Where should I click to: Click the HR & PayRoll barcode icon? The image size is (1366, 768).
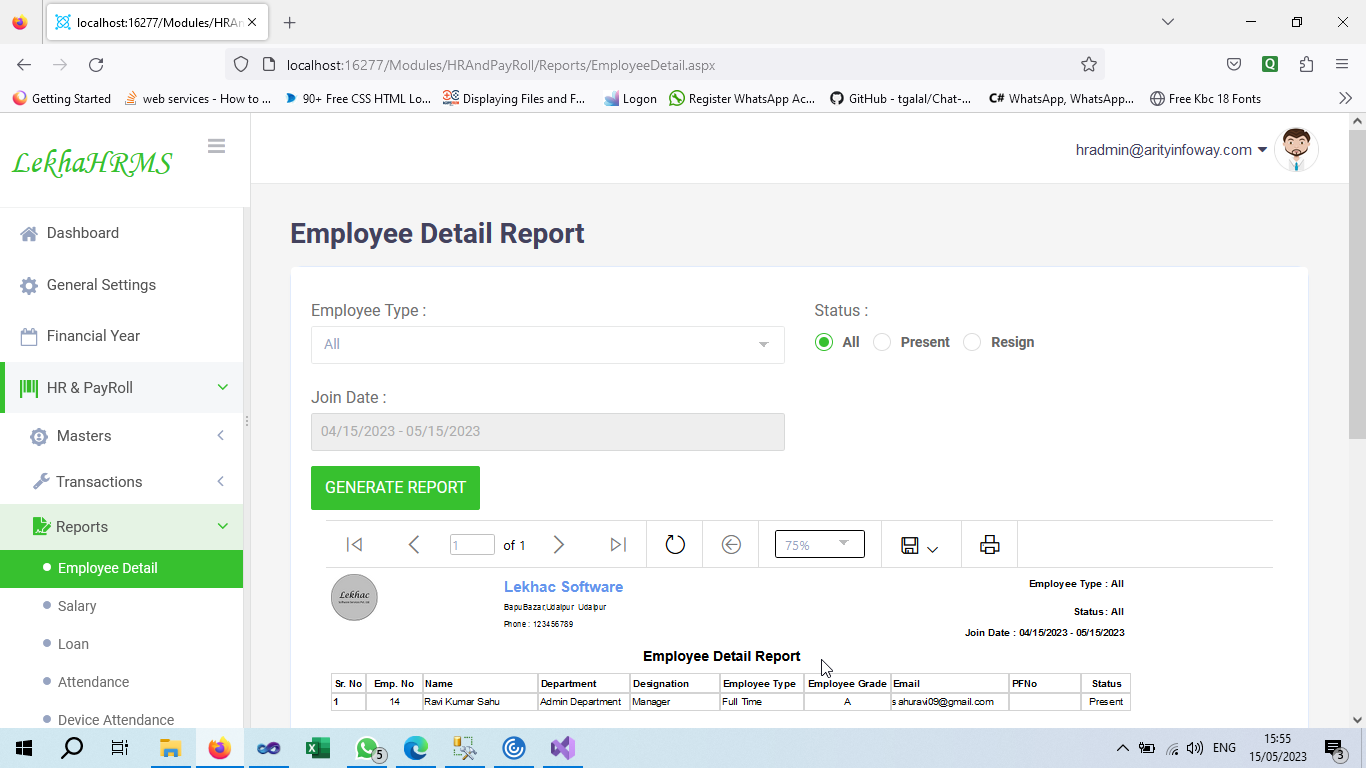29,388
